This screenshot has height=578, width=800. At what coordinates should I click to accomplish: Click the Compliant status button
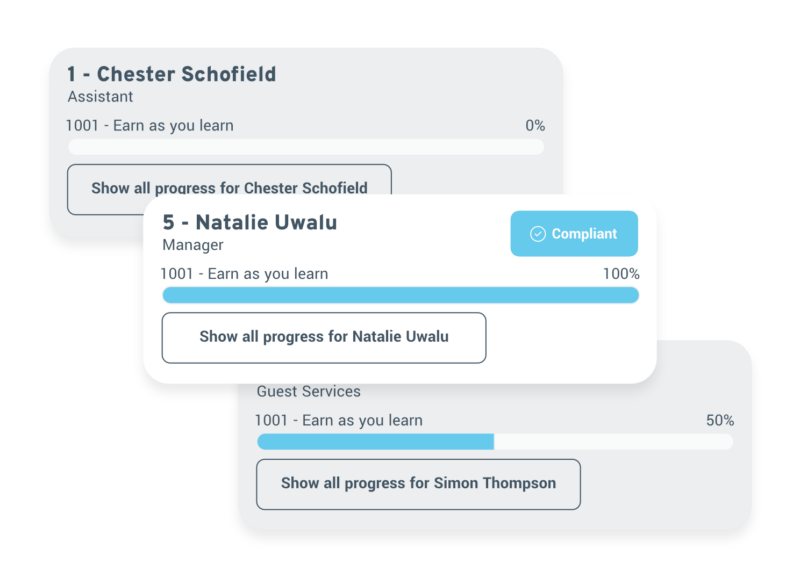[x=574, y=234]
